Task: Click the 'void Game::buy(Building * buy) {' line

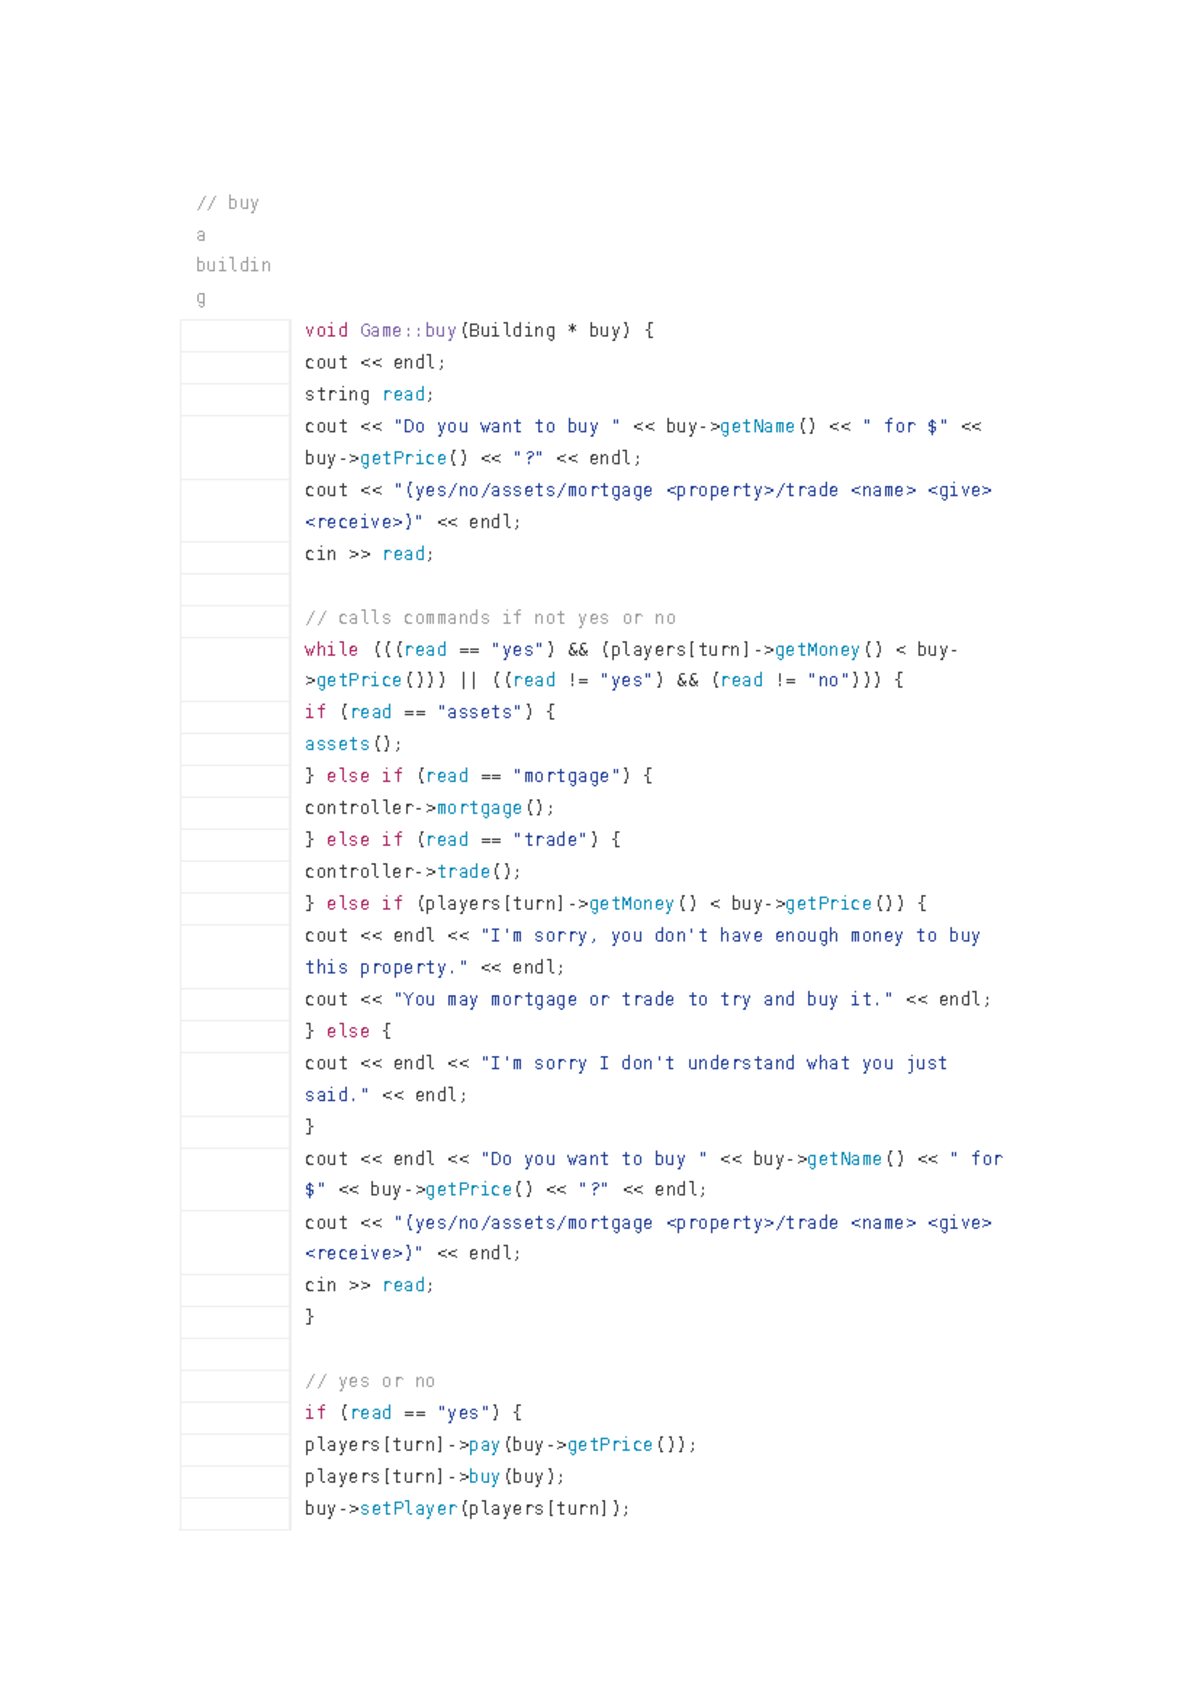Action: 480,330
